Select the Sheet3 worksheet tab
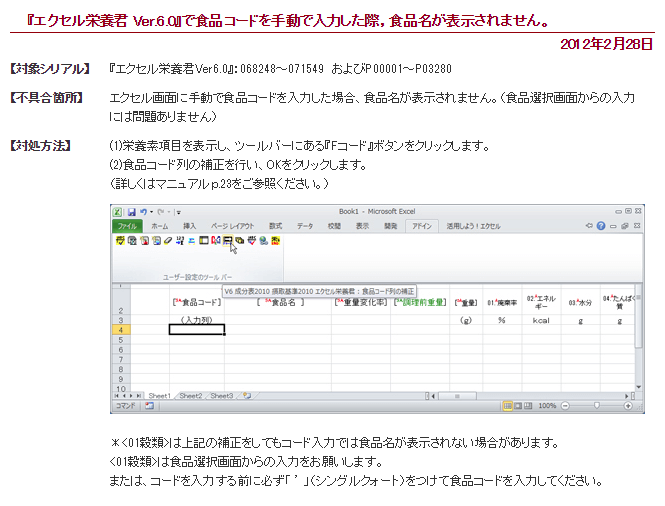The width and height of the screenshot is (665, 506). pos(222,396)
